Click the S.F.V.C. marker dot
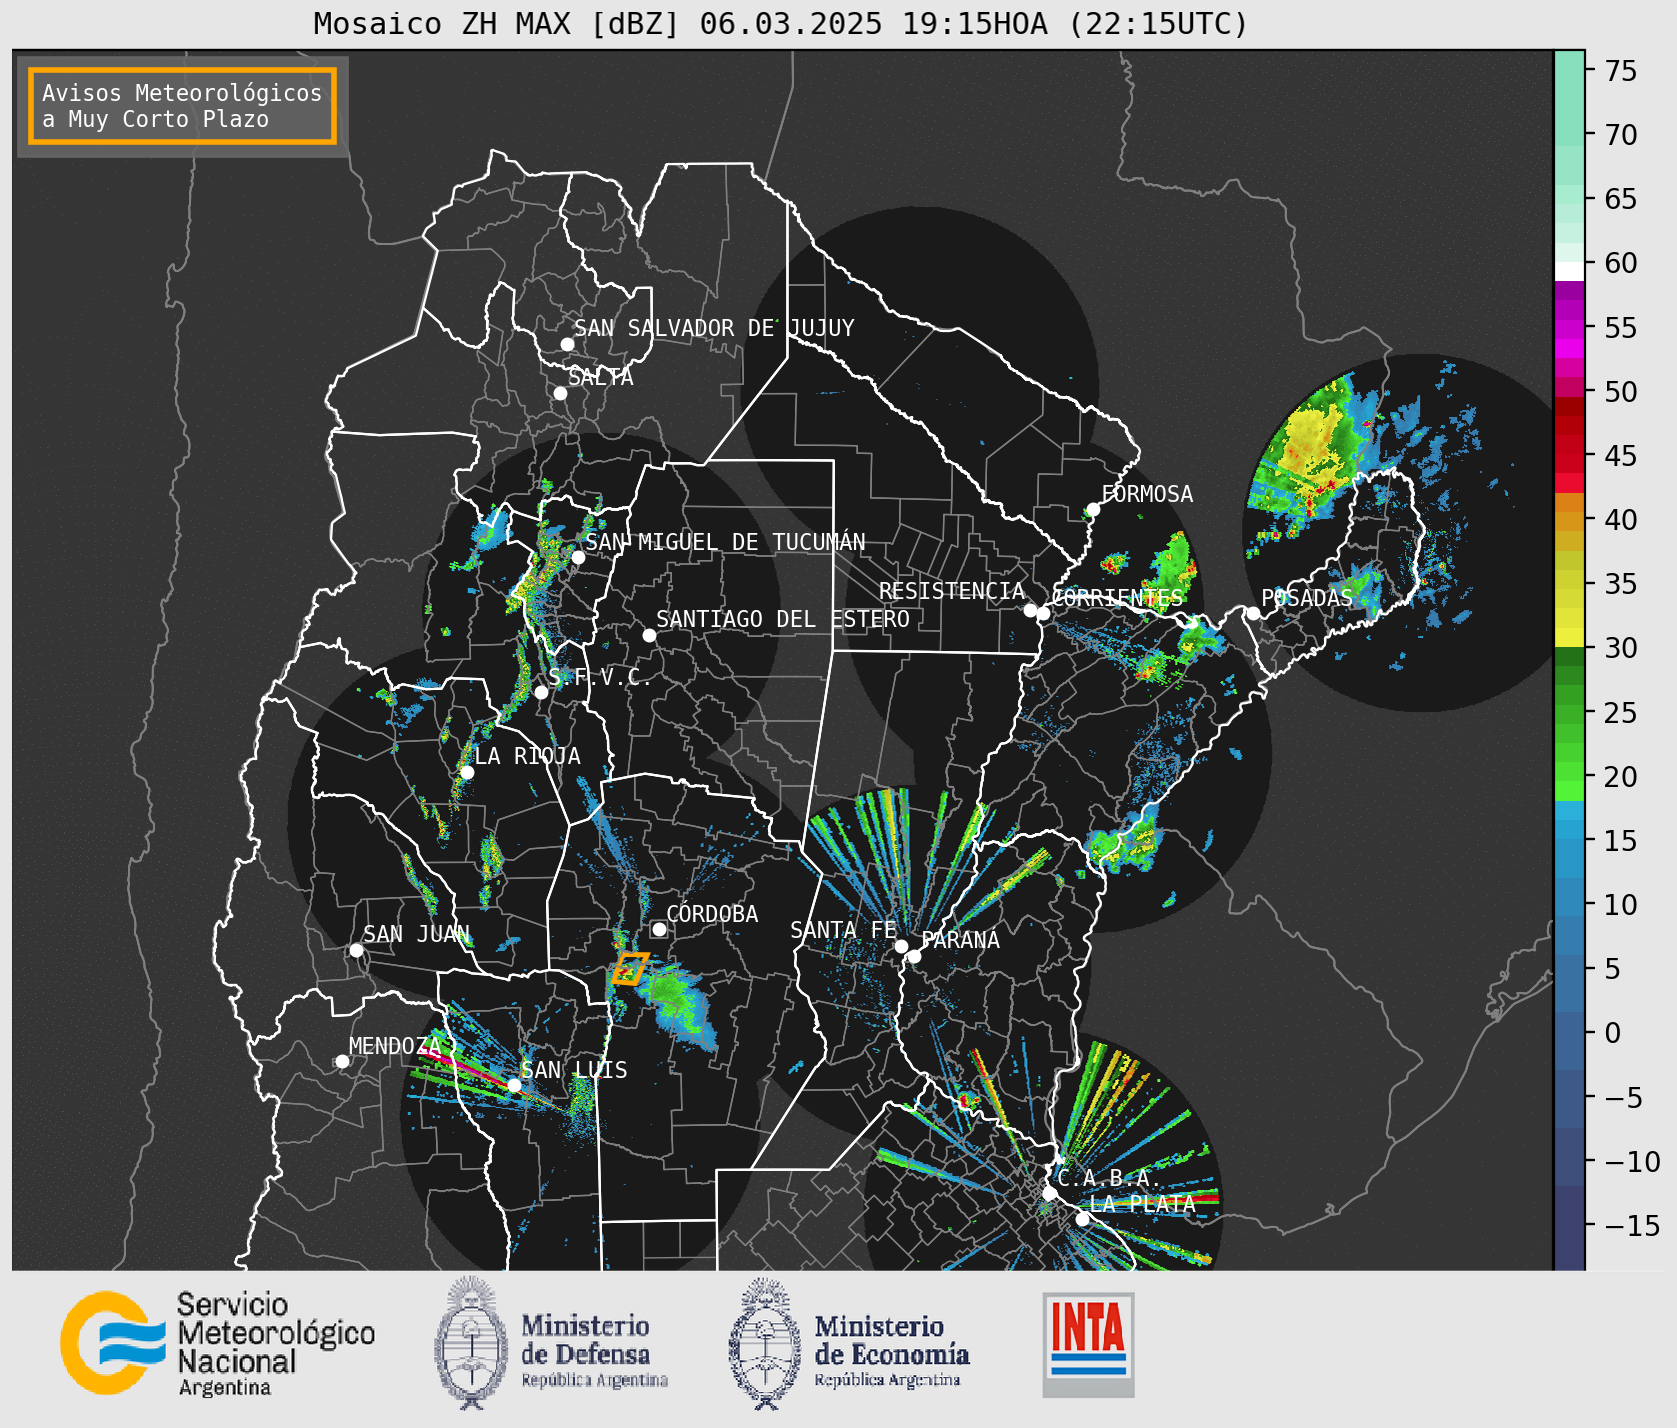The image size is (1677, 1428). [541, 692]
